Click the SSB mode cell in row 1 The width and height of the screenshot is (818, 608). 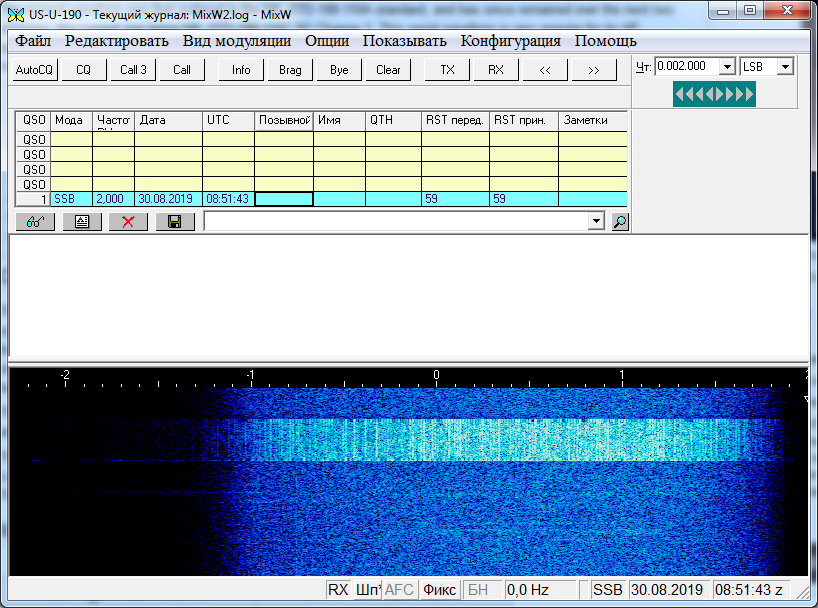71,199
